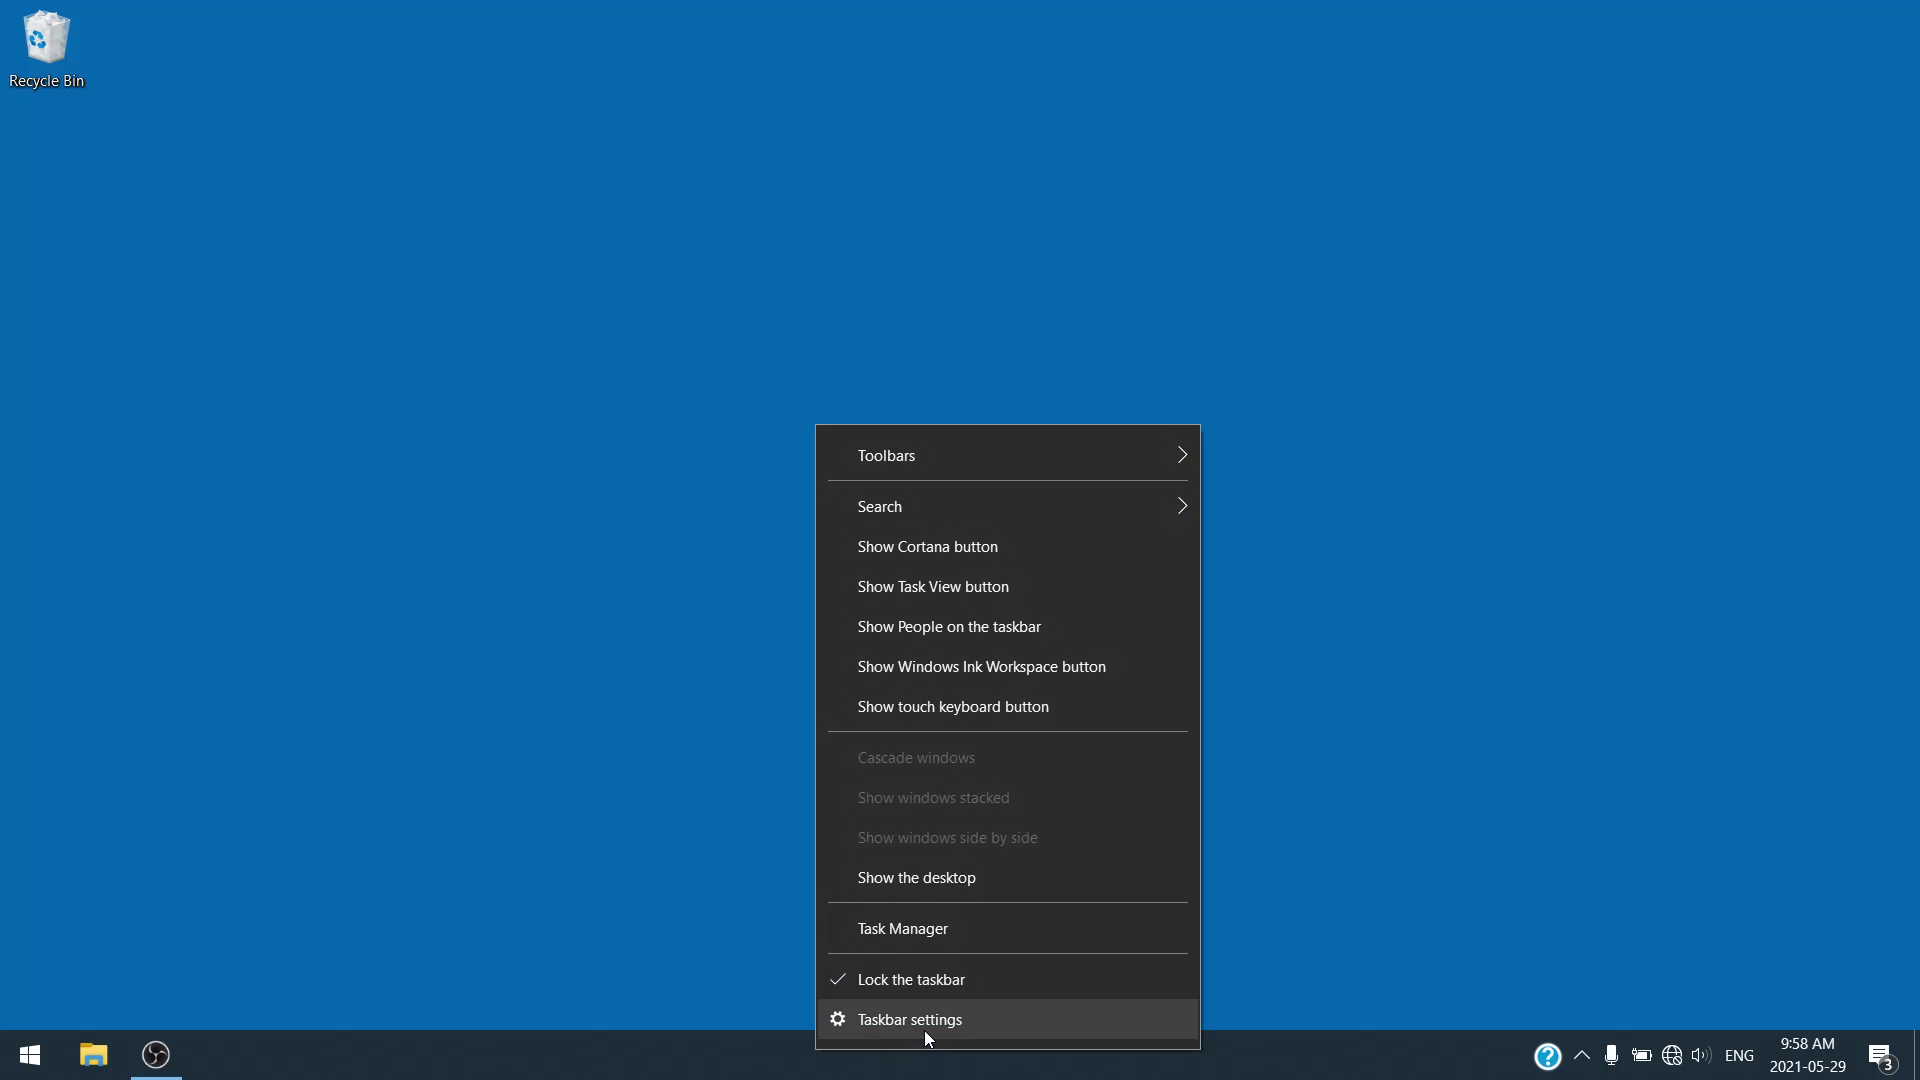Image resolution: width=1920 pixels, height=1080 pixels.
Task: Open Taskbar settings
Action: pos(909,1020)
